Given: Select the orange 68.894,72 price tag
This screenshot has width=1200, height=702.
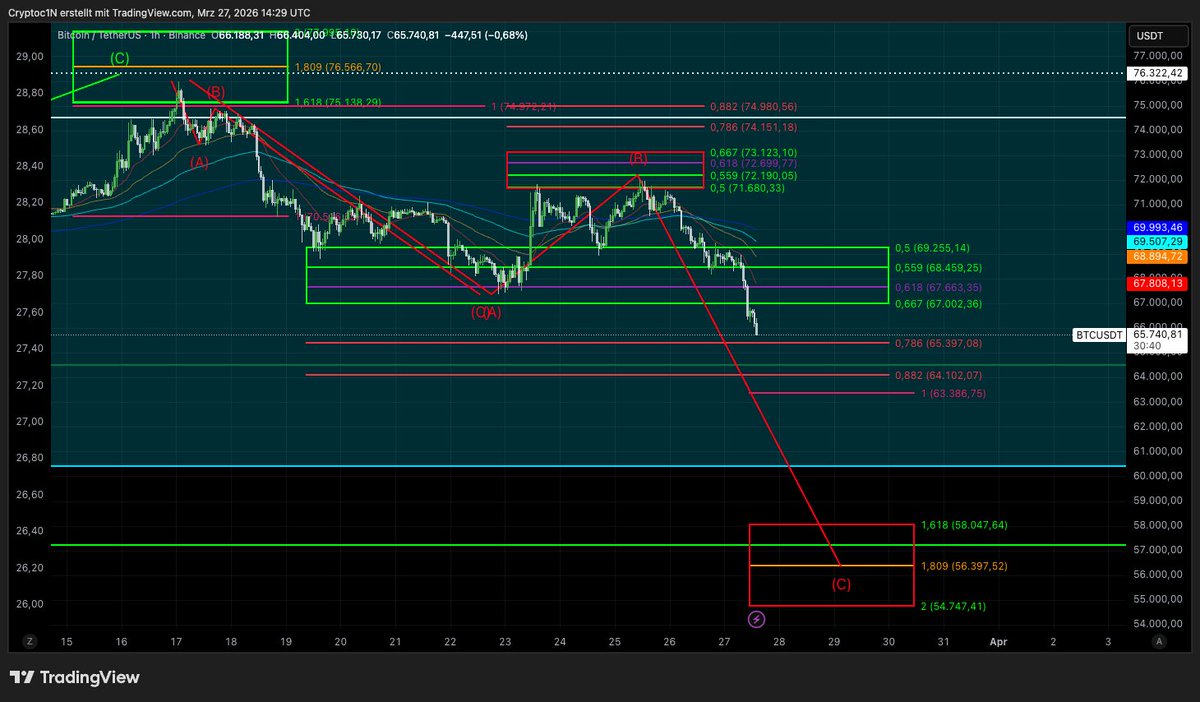Looking at the screenshot, I should pos(1156,256).
